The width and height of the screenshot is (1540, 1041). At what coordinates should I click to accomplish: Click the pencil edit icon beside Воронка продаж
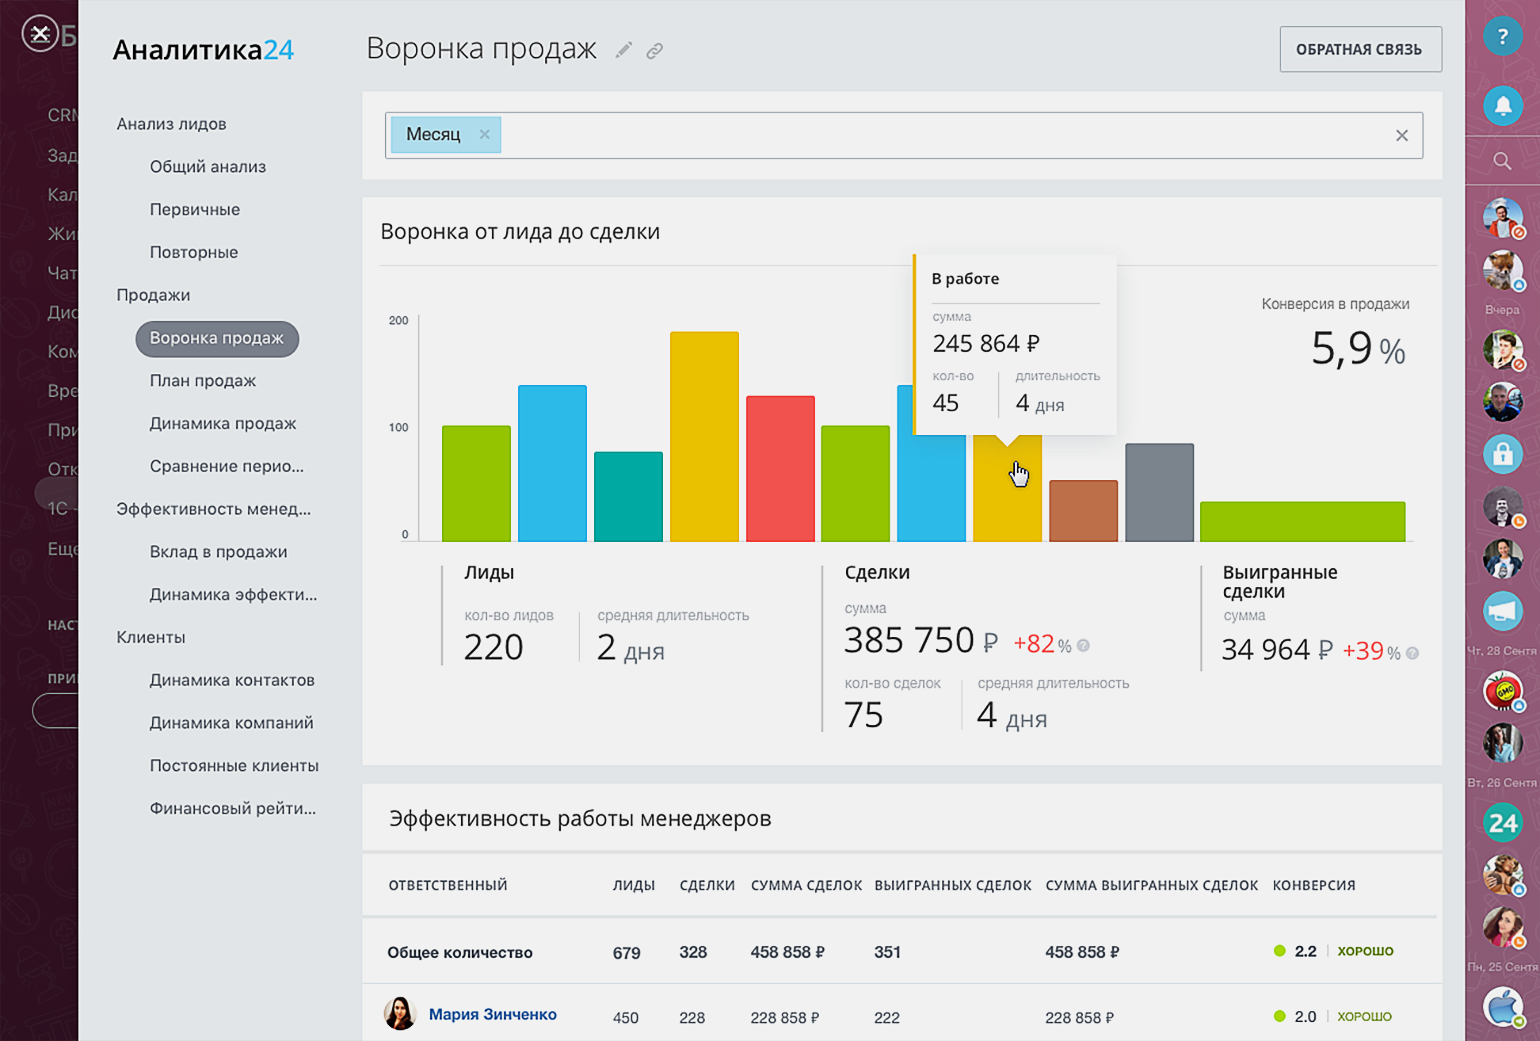click(623, 50)
